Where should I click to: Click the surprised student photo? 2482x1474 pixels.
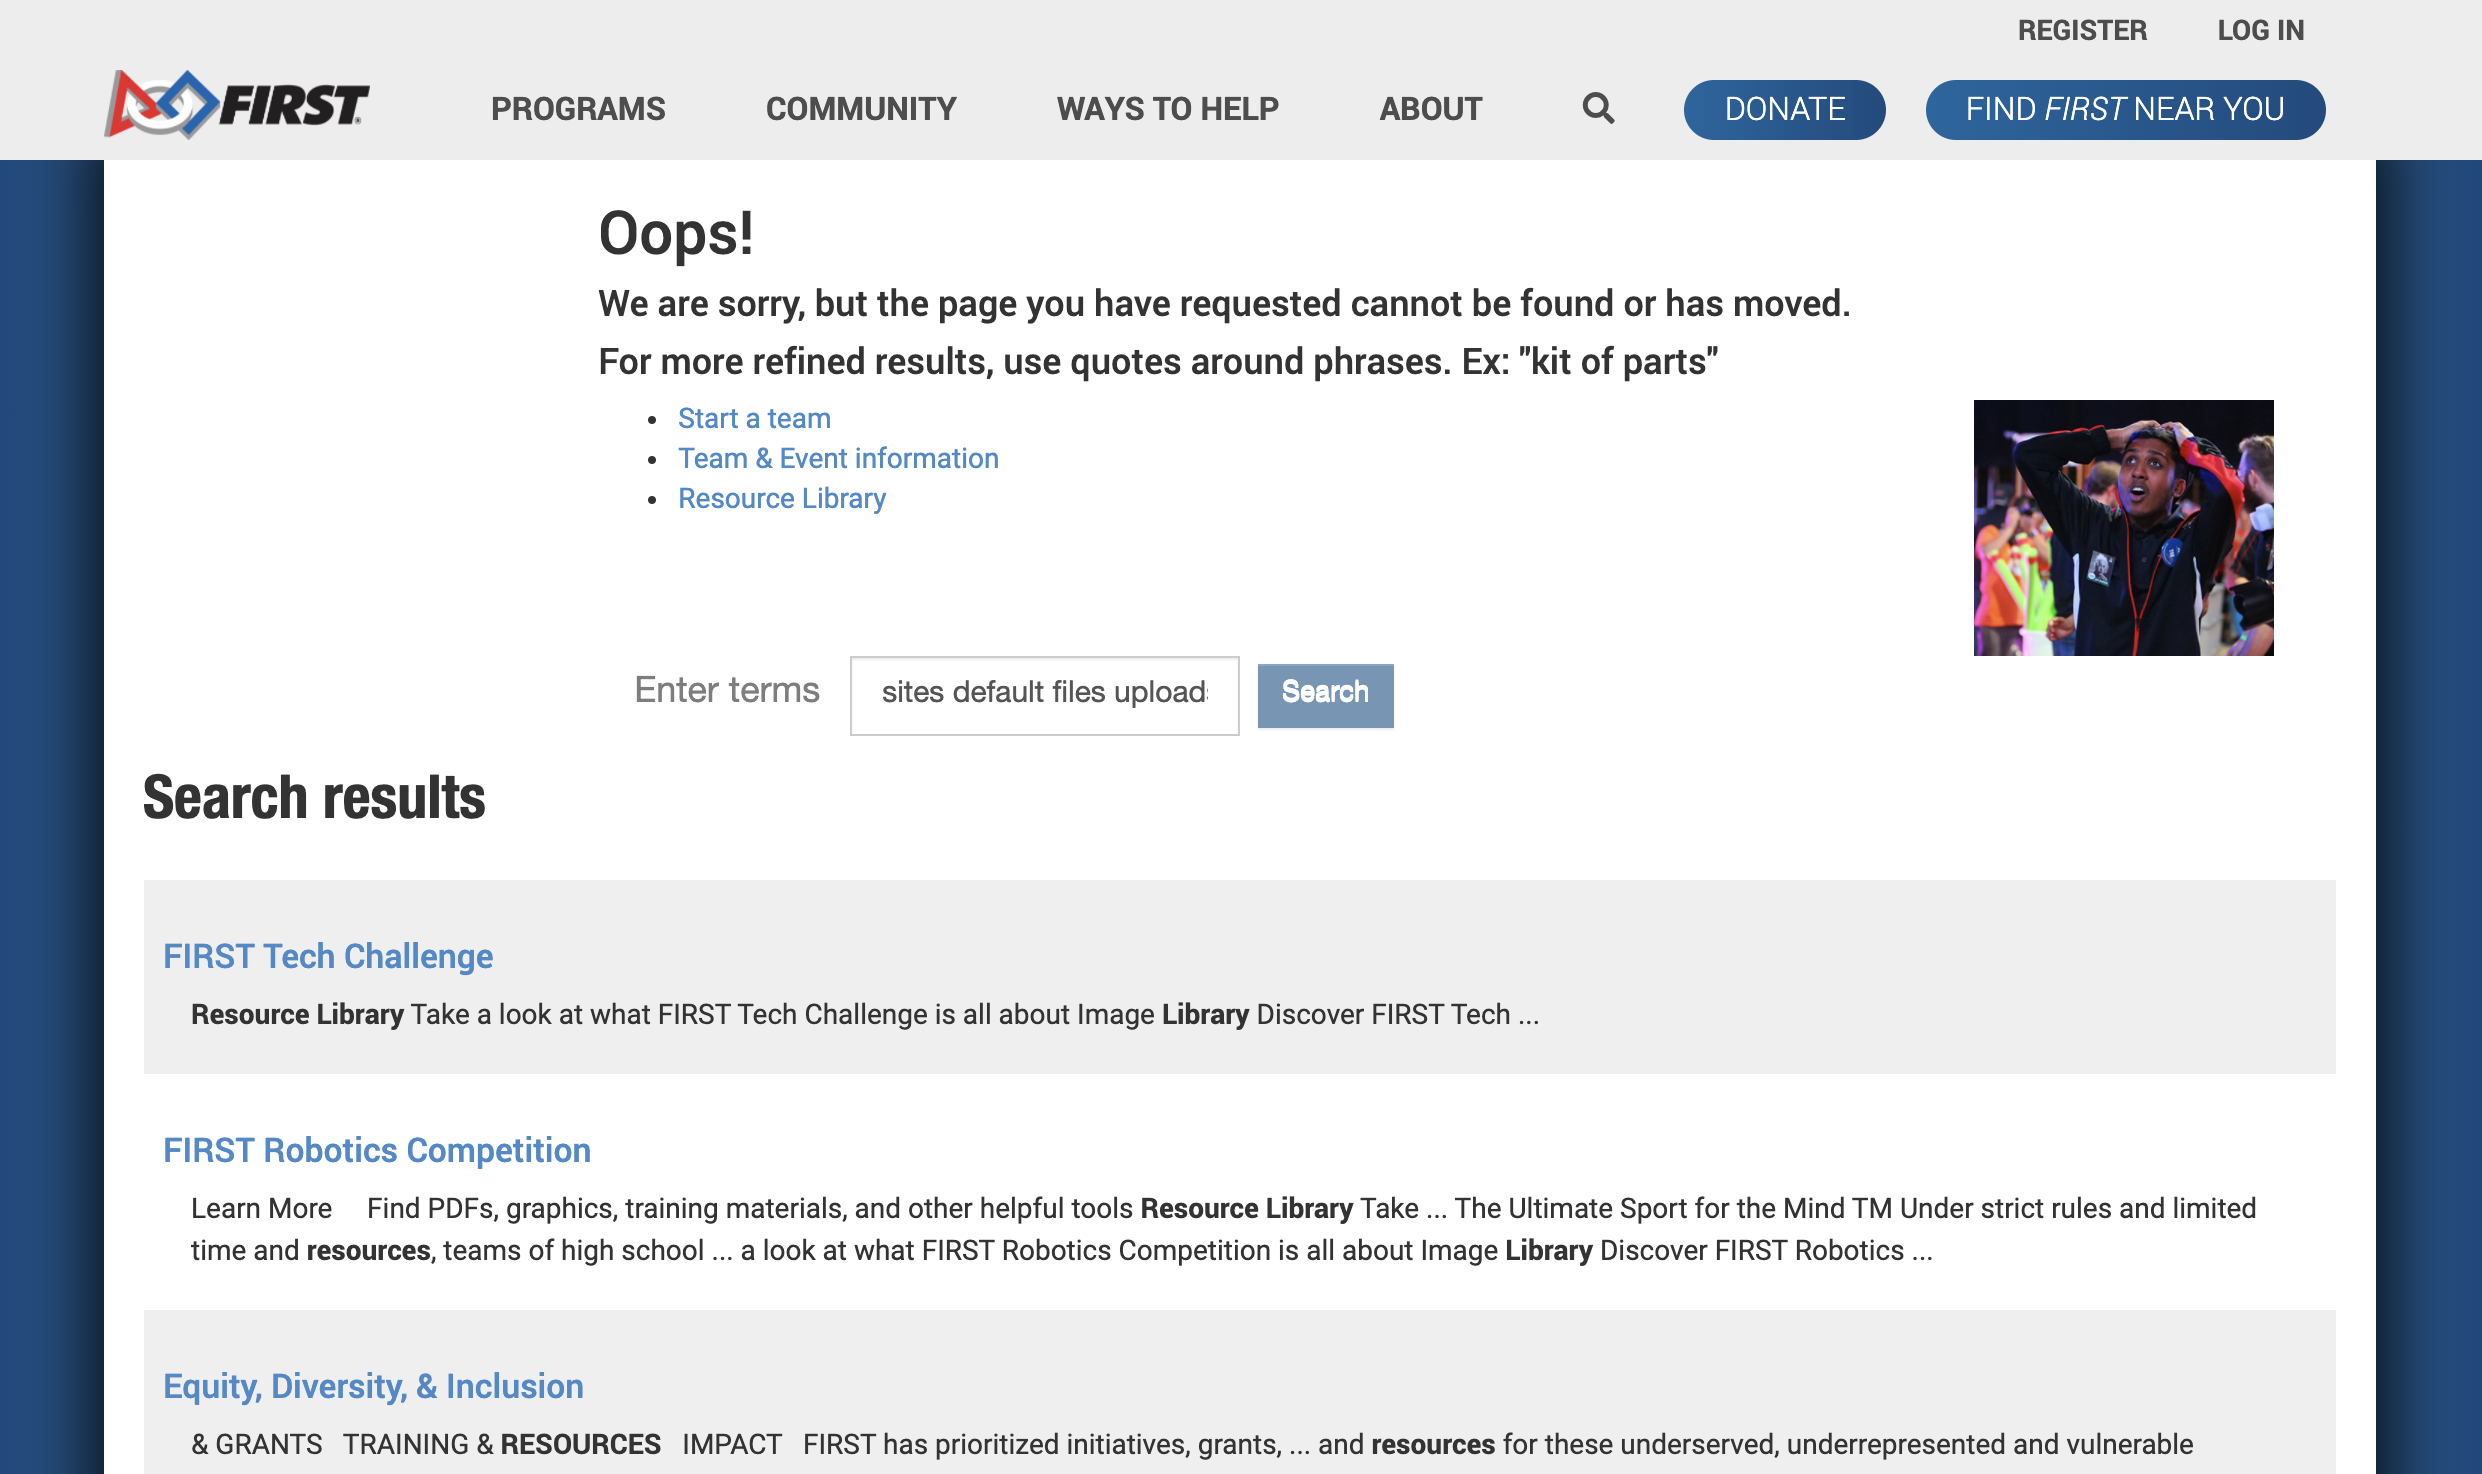(2123, 528)
